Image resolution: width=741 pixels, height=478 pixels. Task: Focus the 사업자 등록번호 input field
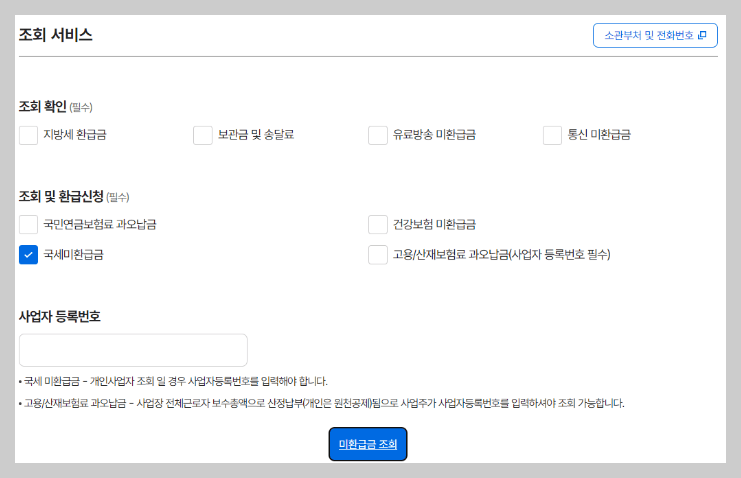tap(133, 350)
